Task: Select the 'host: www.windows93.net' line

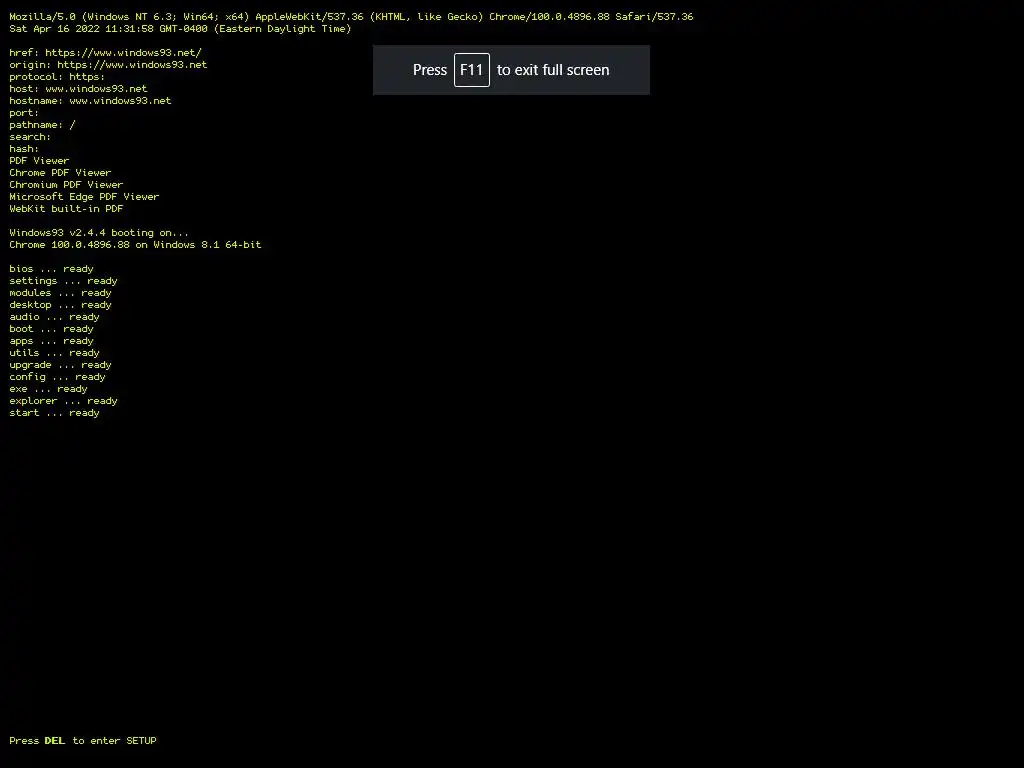Action: point(78,89)
